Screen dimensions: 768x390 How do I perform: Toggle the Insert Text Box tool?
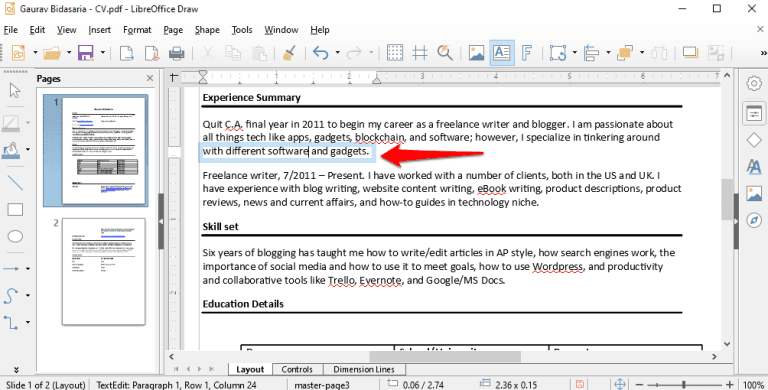[x=502, y=53]
